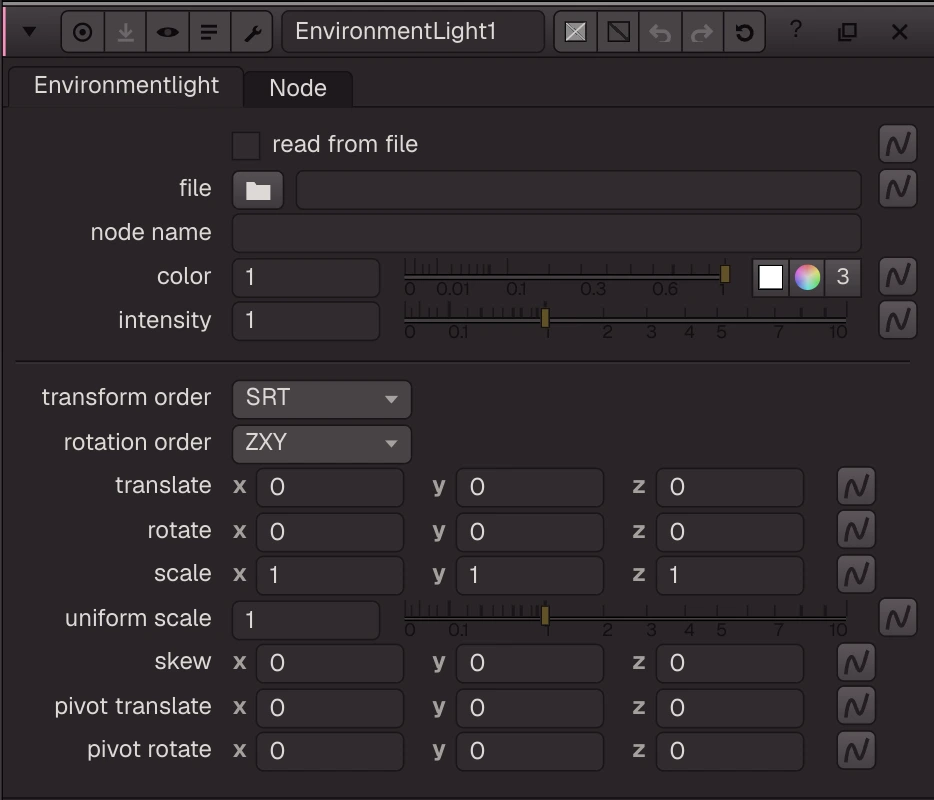Click the scale x field
The height and width of the screenshot is (800, 934).
[x=330, y=575]
